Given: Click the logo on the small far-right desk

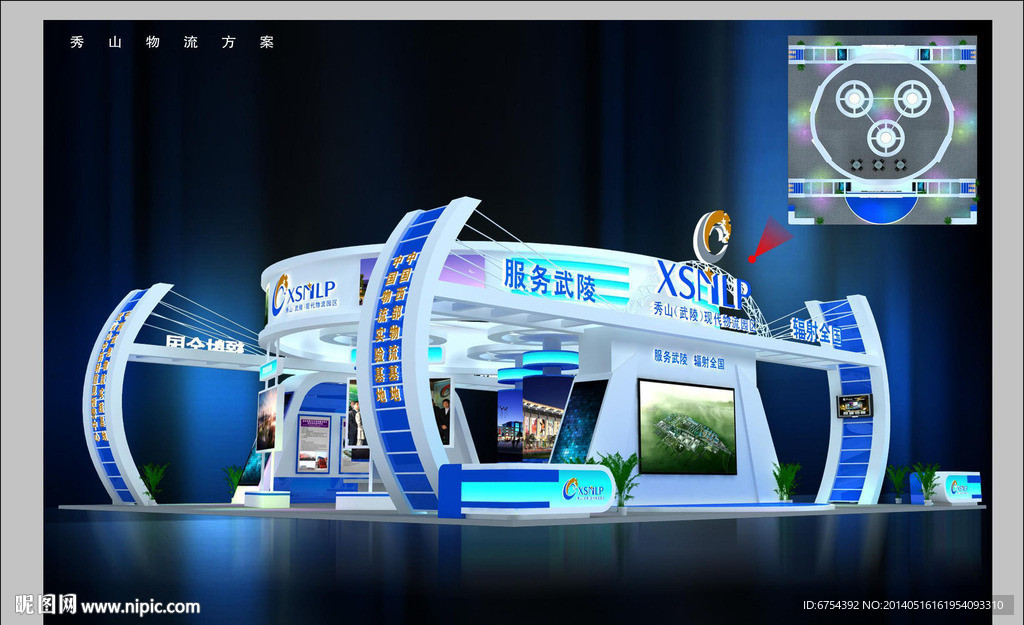Looking at the screenshot, I should (x=959, y=487).
